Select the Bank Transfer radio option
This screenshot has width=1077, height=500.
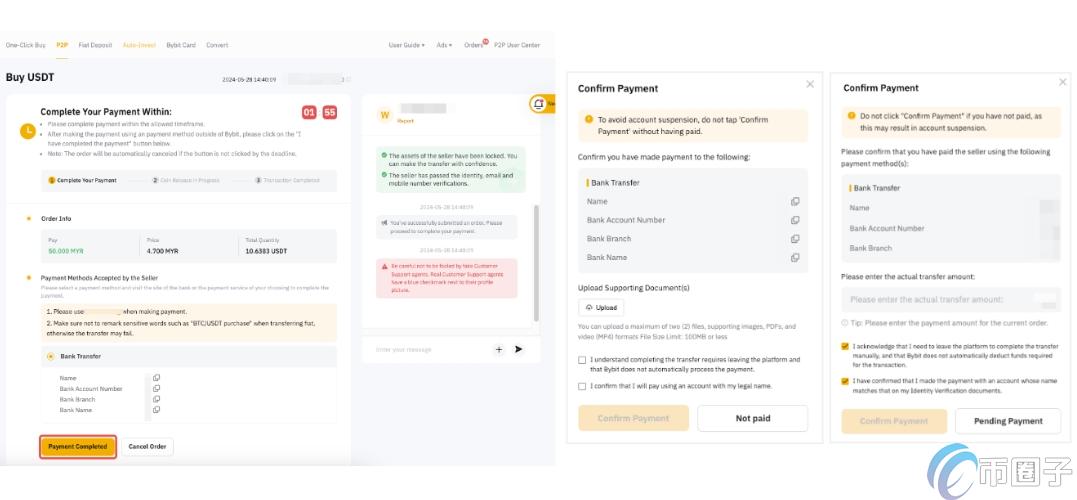(51, 356)
